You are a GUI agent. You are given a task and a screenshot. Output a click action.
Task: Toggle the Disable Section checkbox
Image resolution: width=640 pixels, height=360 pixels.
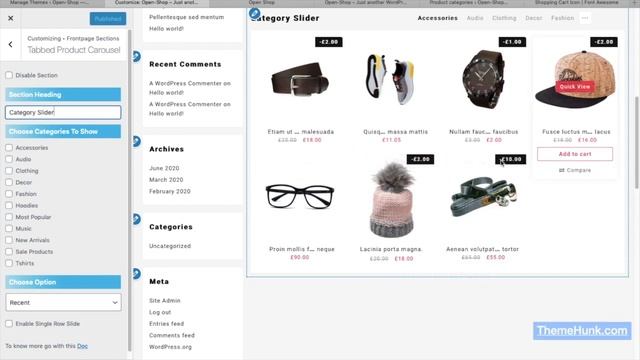tap(9, 75)
